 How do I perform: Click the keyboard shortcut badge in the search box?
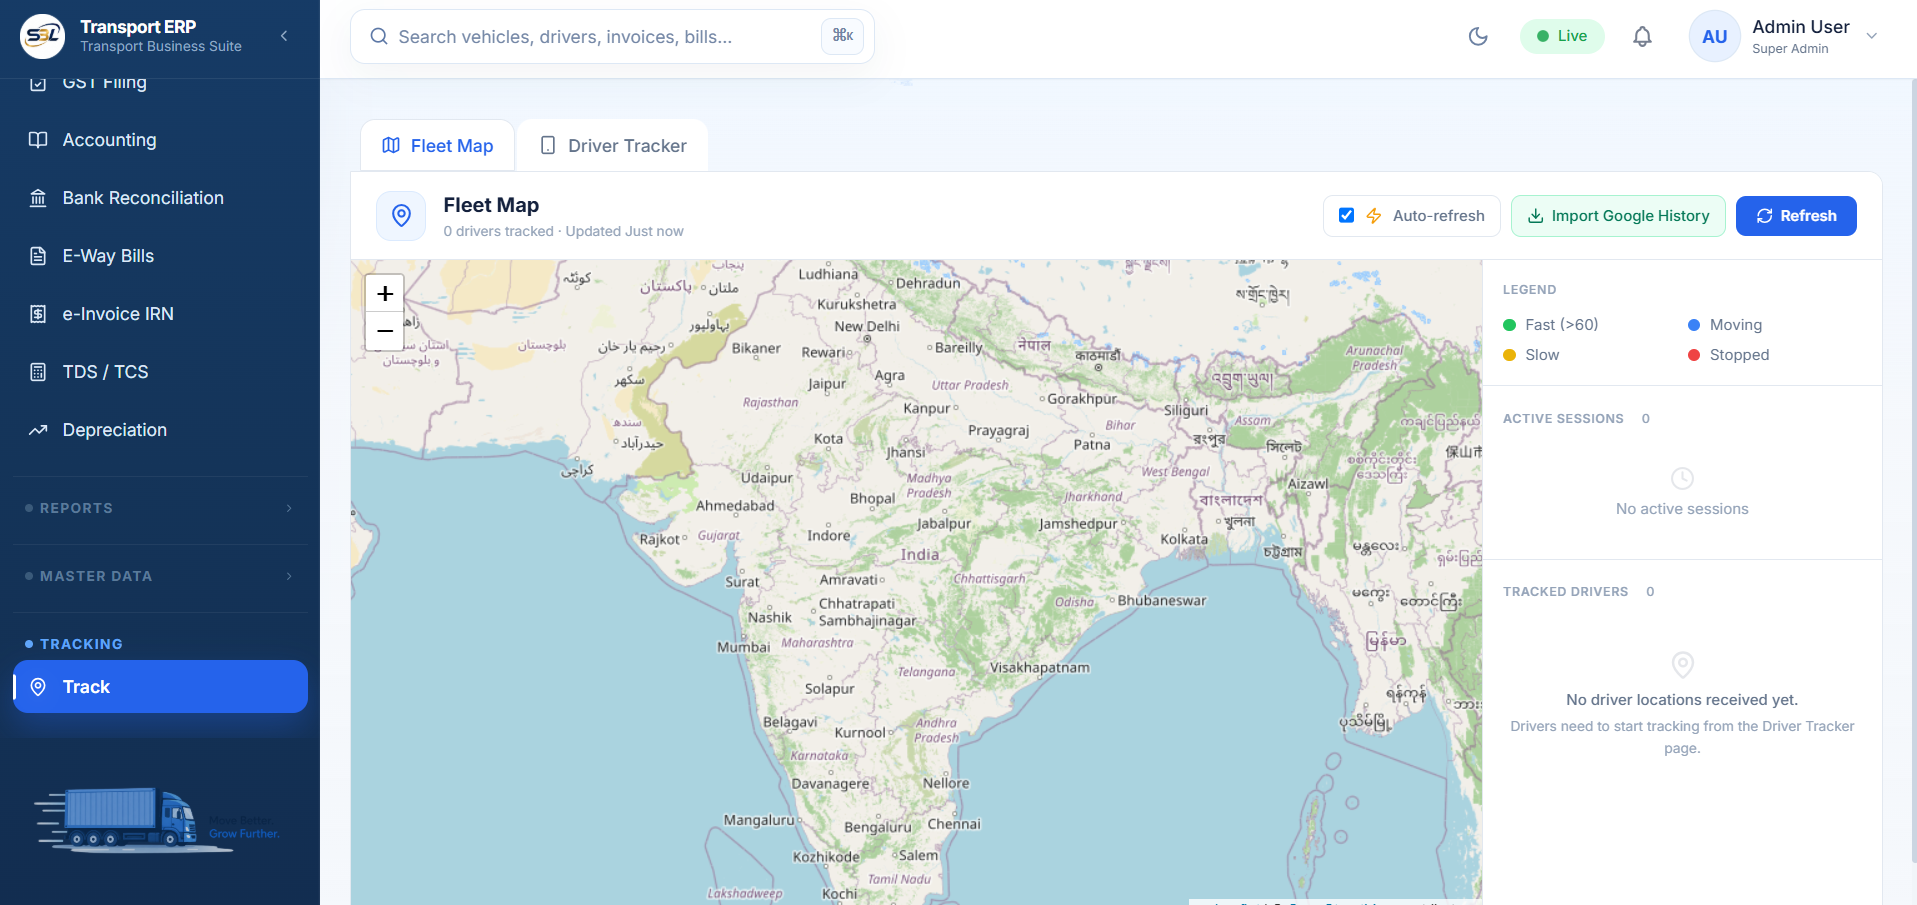click(x=842, y=36)
